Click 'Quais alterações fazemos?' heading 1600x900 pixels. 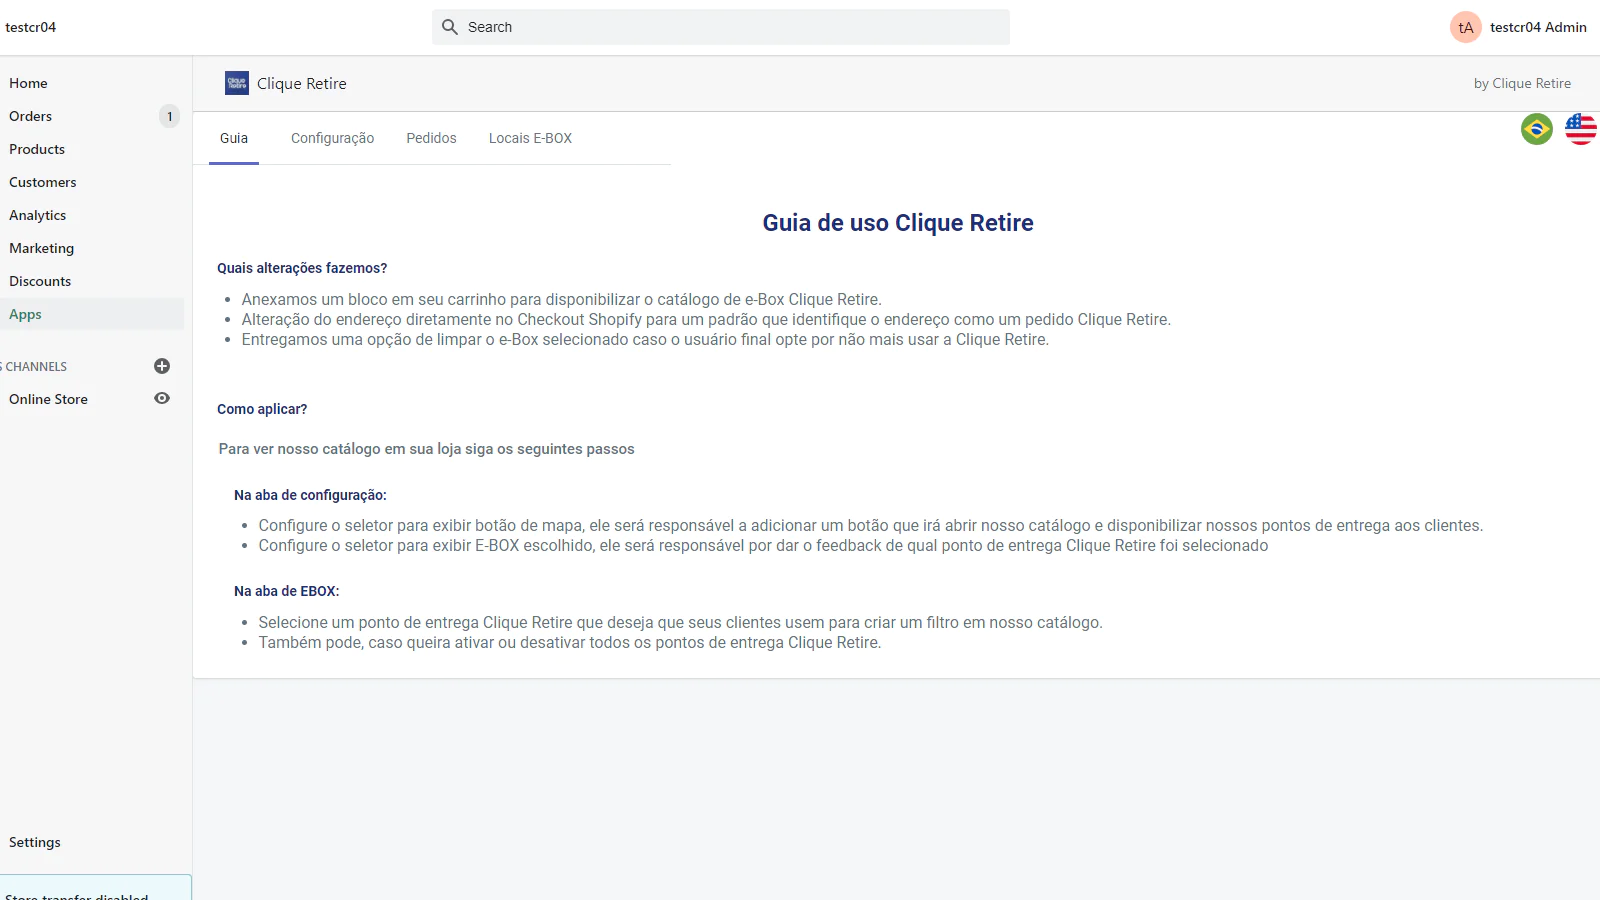point(302,268)
